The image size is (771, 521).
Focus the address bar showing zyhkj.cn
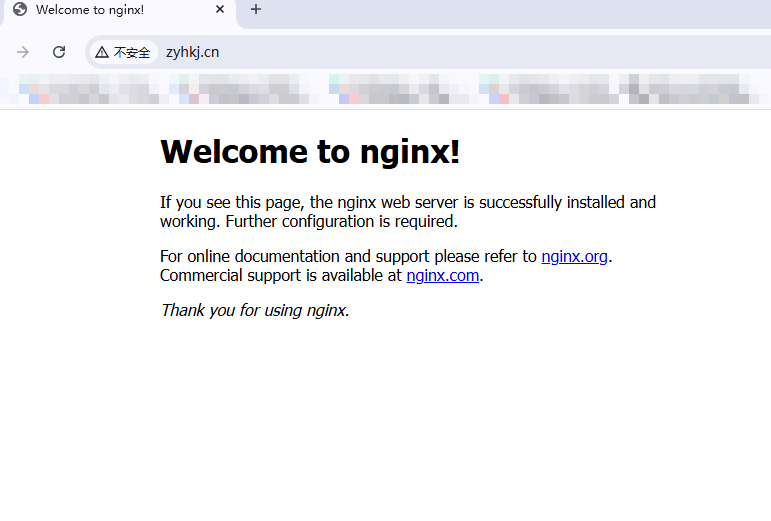428,52
